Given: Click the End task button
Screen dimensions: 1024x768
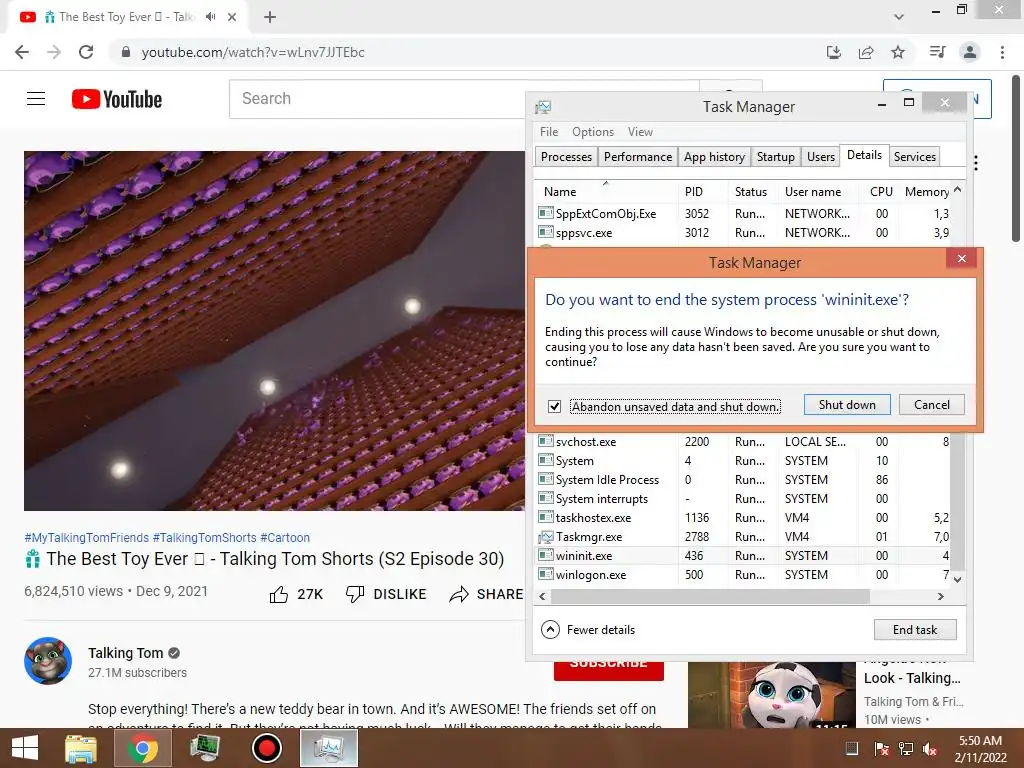Looking at the screenshot, I should (x=915, y=630).
